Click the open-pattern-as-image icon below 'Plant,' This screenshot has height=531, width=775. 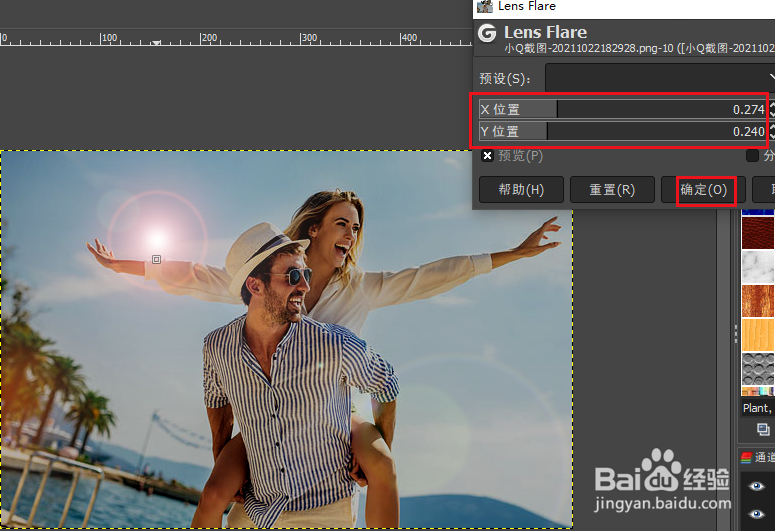(763, 430)
